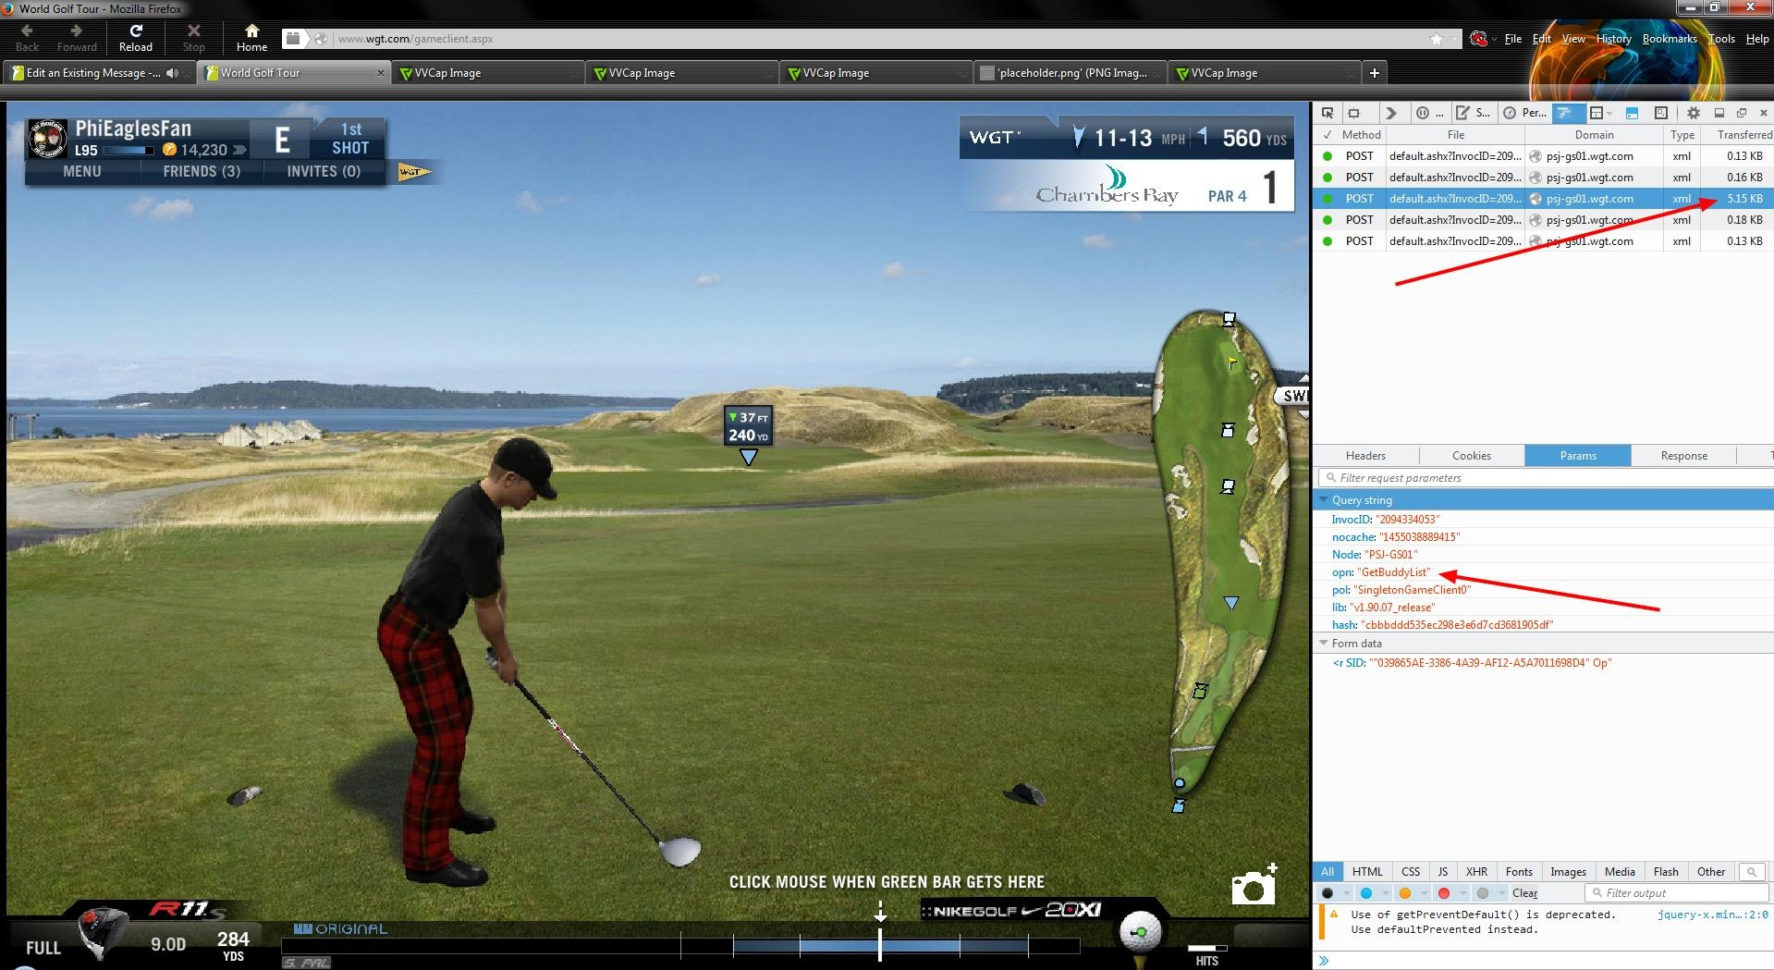Viewport: 1774px width, 970px height.
Task: Open the jquery-x.min source link
Action: click(x=1712, y=915)
